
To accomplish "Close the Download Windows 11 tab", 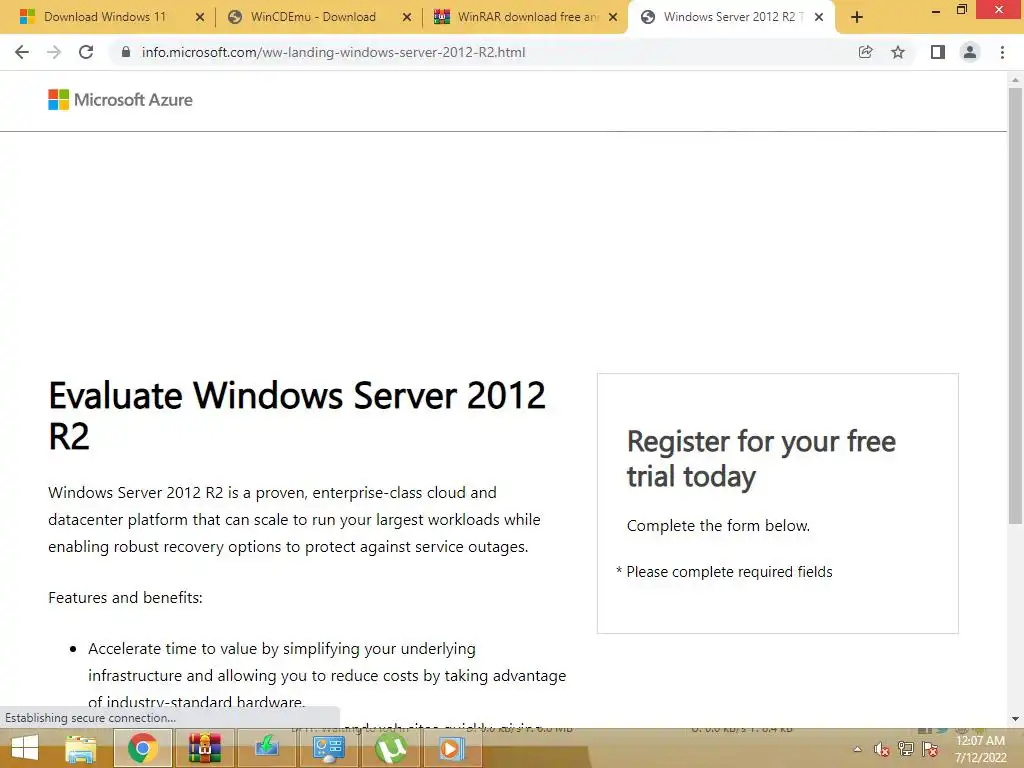I will pyautogui.click(x=200, y=17).
